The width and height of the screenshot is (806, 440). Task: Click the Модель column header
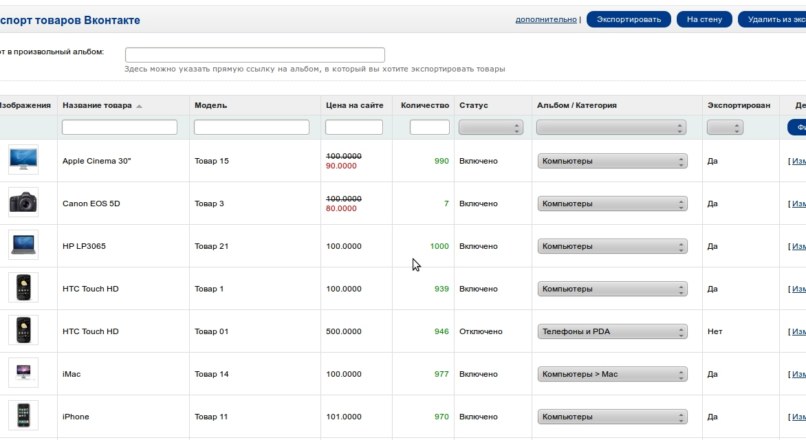point(211,105)
